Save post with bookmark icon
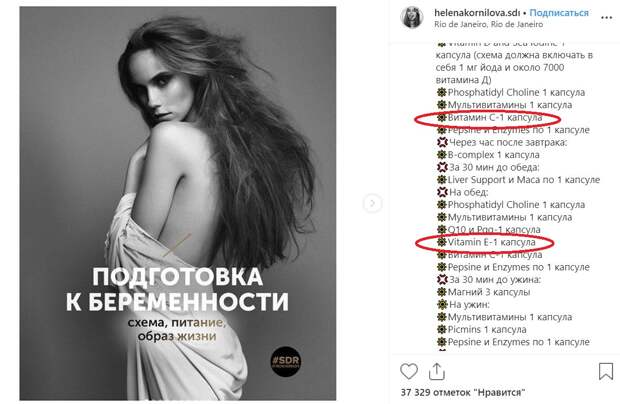The height and width of the screenshot is (404, 620). coord(606,372)
